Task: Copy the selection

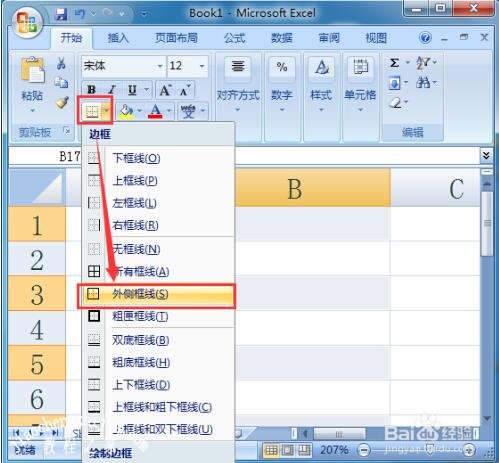Action: click(x=61, y=82)
